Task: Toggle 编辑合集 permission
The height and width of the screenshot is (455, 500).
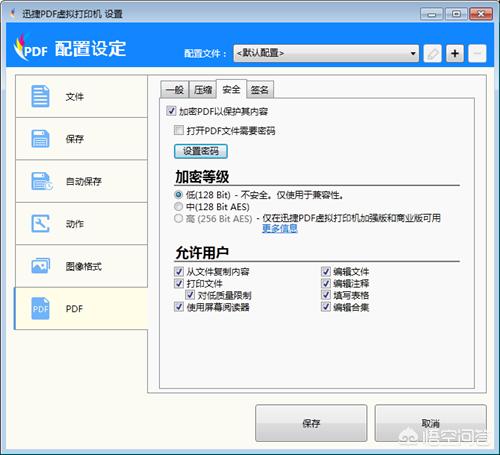Action: 326,307
